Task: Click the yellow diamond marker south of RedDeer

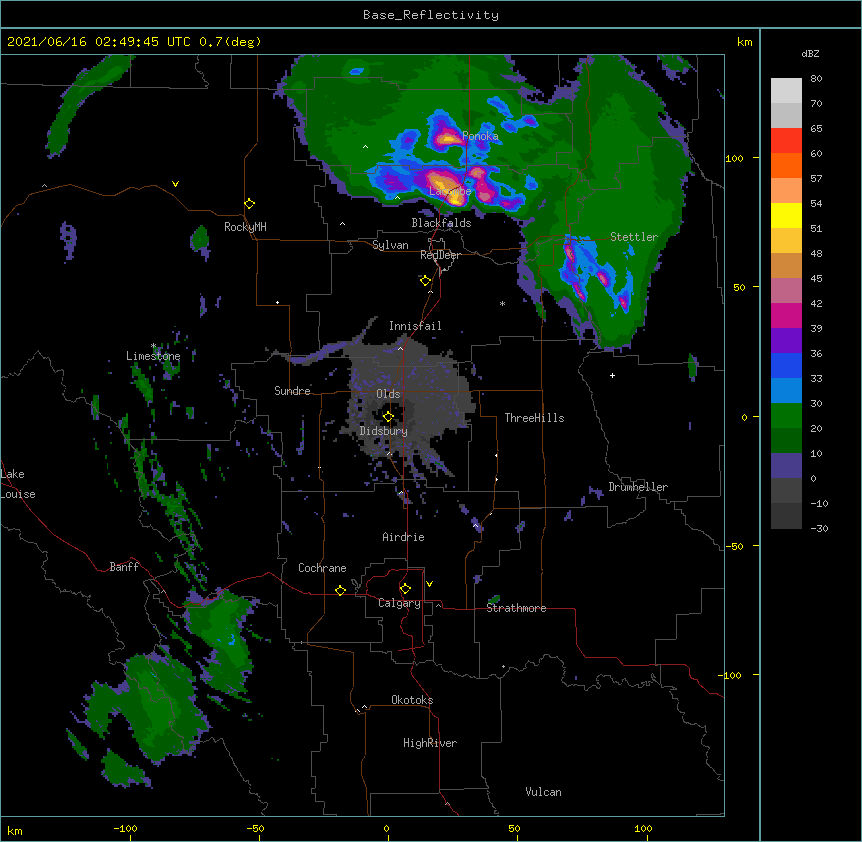Action: 425,281
